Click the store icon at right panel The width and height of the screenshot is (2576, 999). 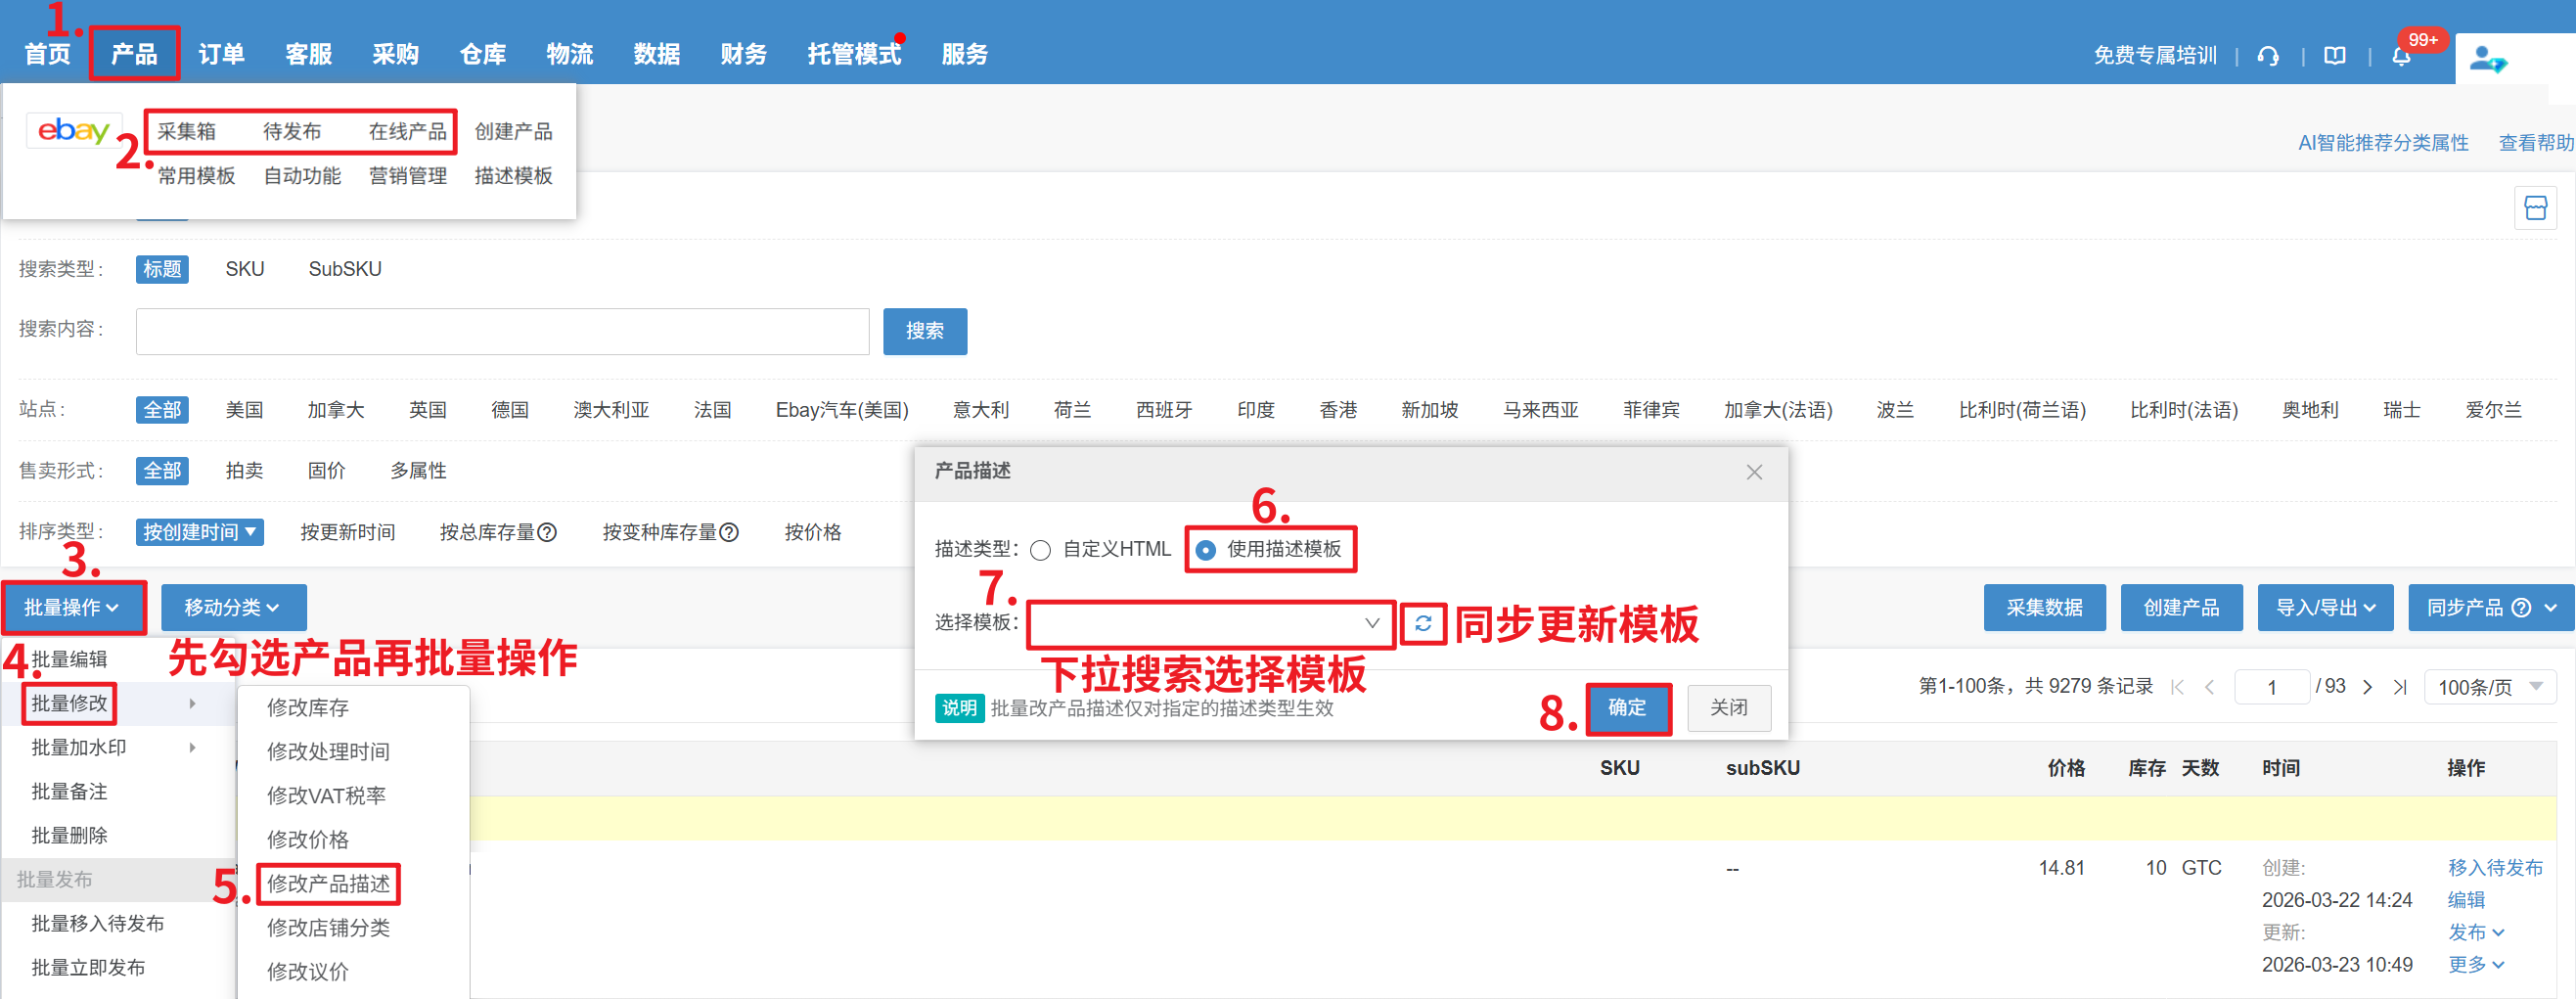tap(2535, 208)
